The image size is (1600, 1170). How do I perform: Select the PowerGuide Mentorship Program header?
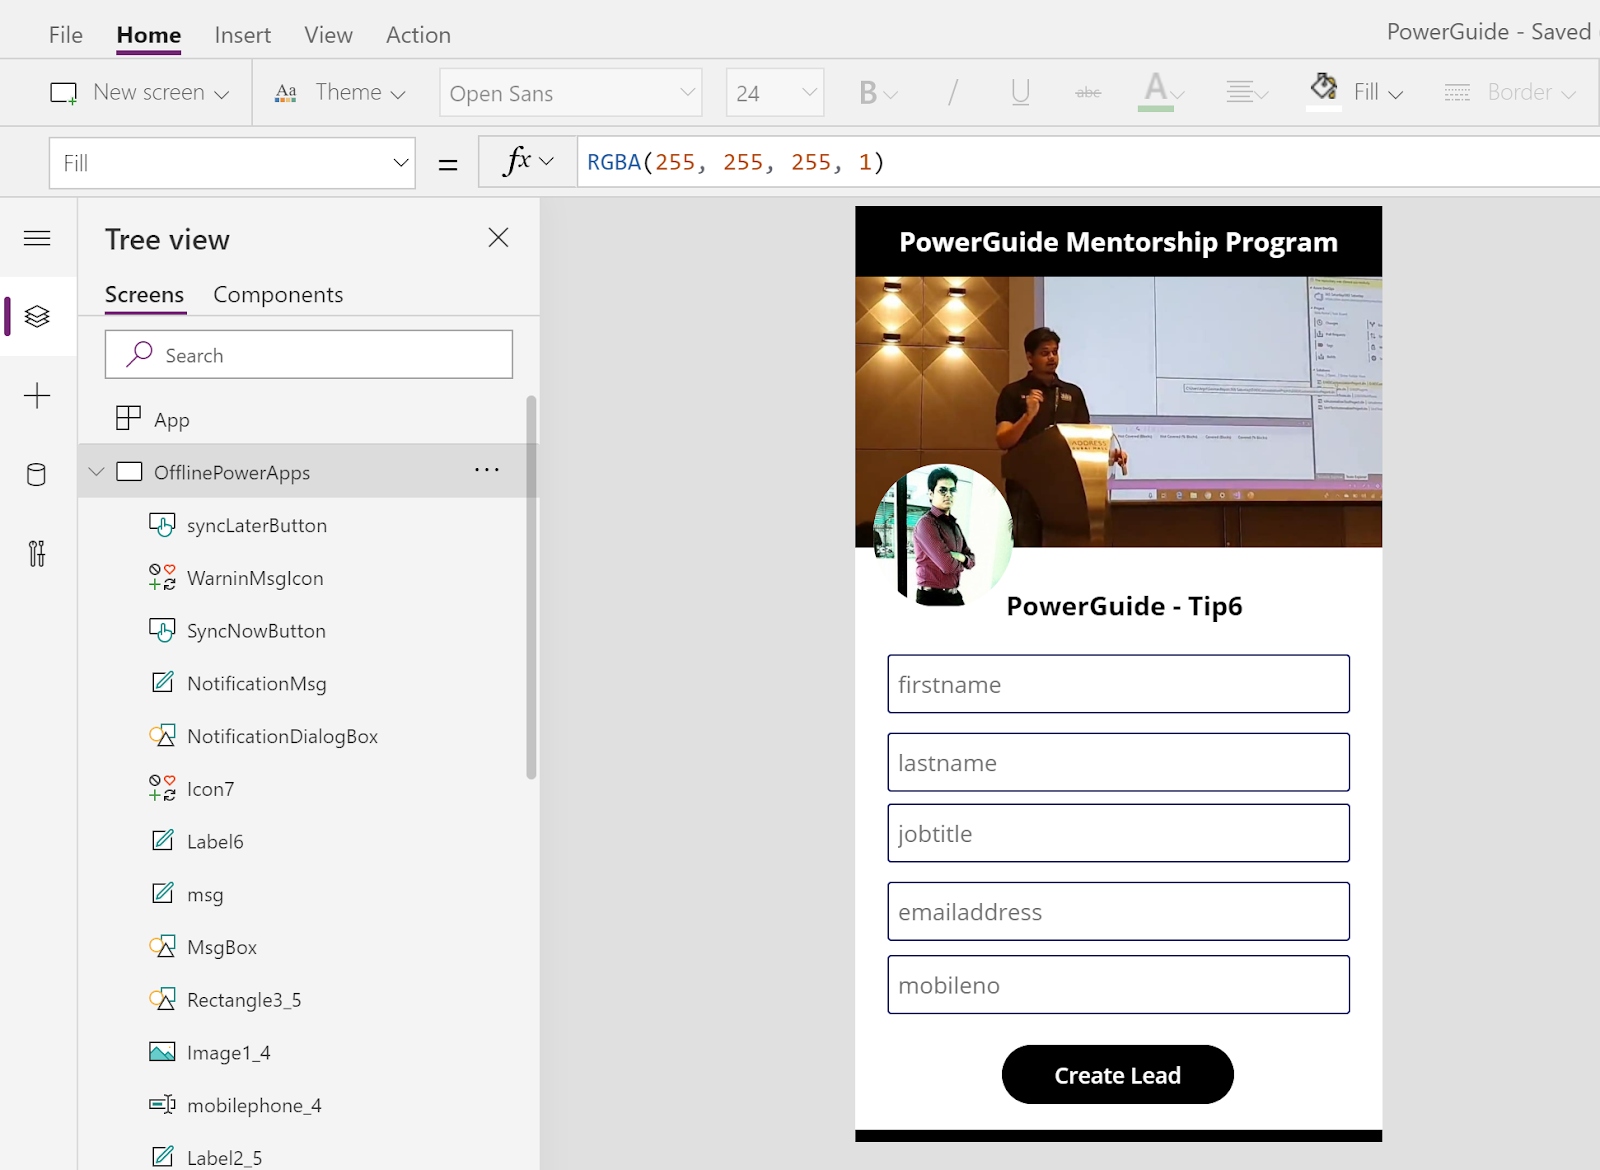tap(1118, 242)
